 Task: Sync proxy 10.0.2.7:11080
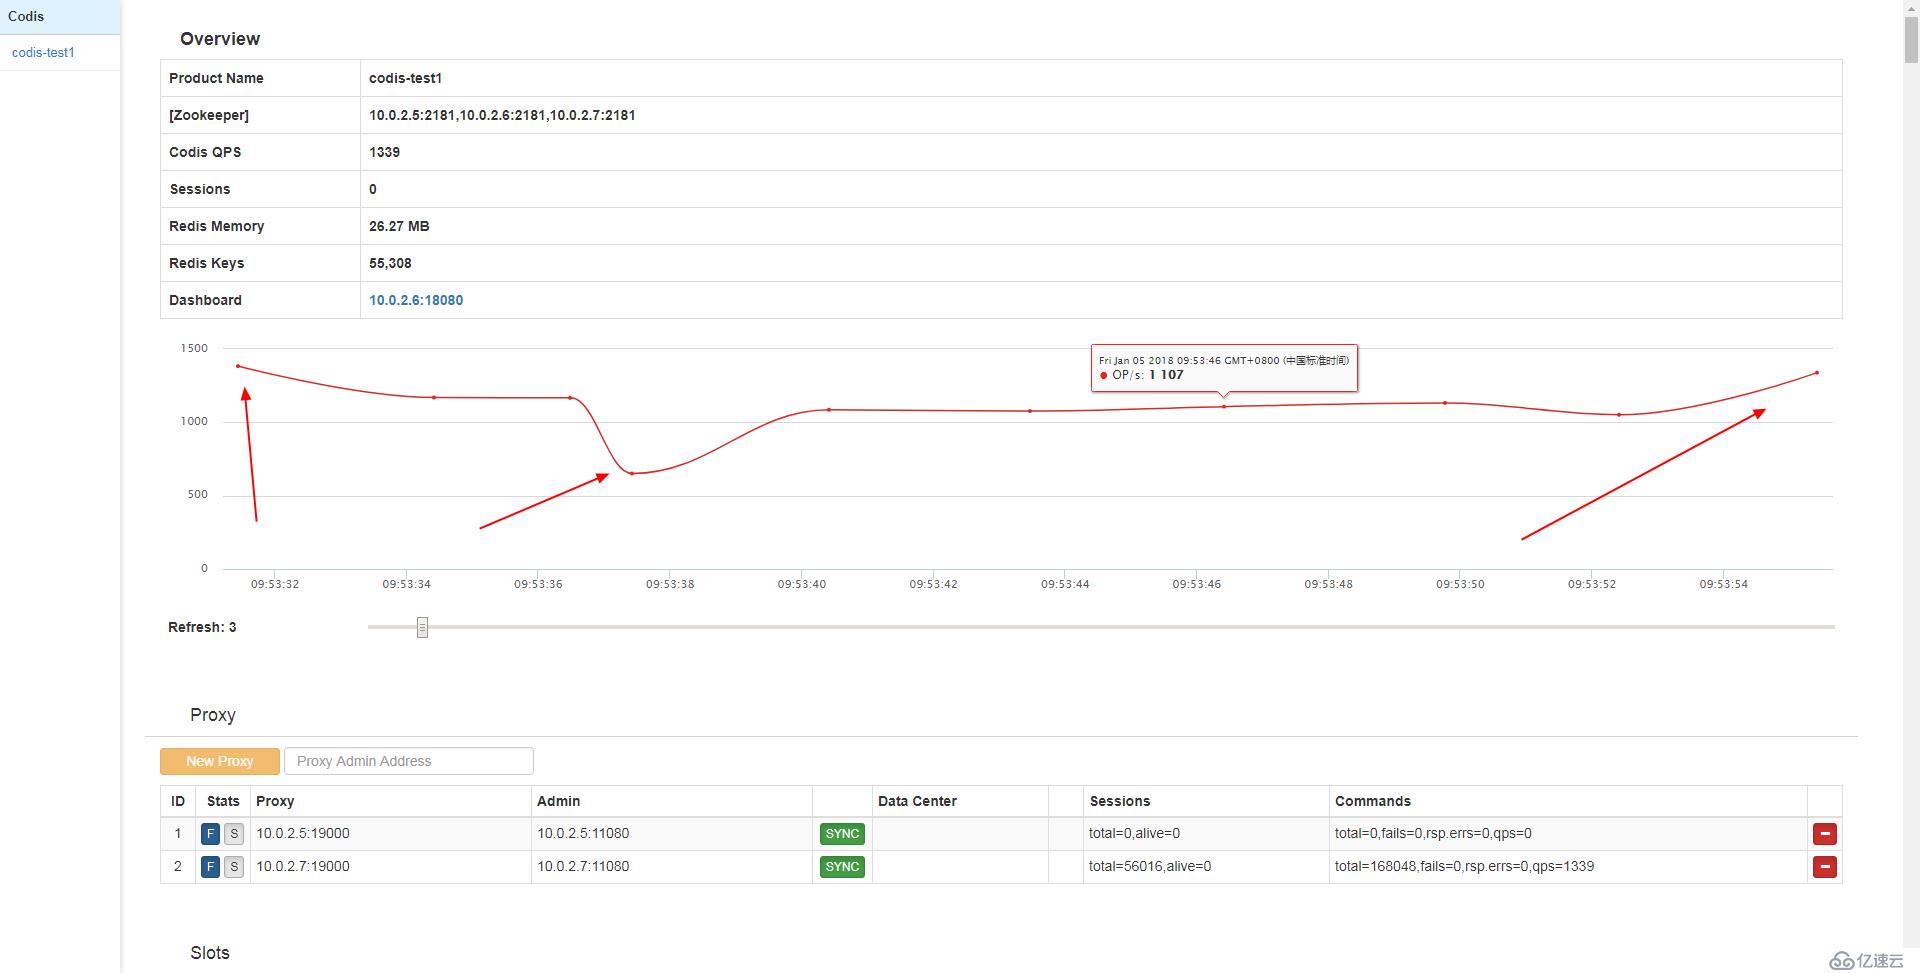842,867
